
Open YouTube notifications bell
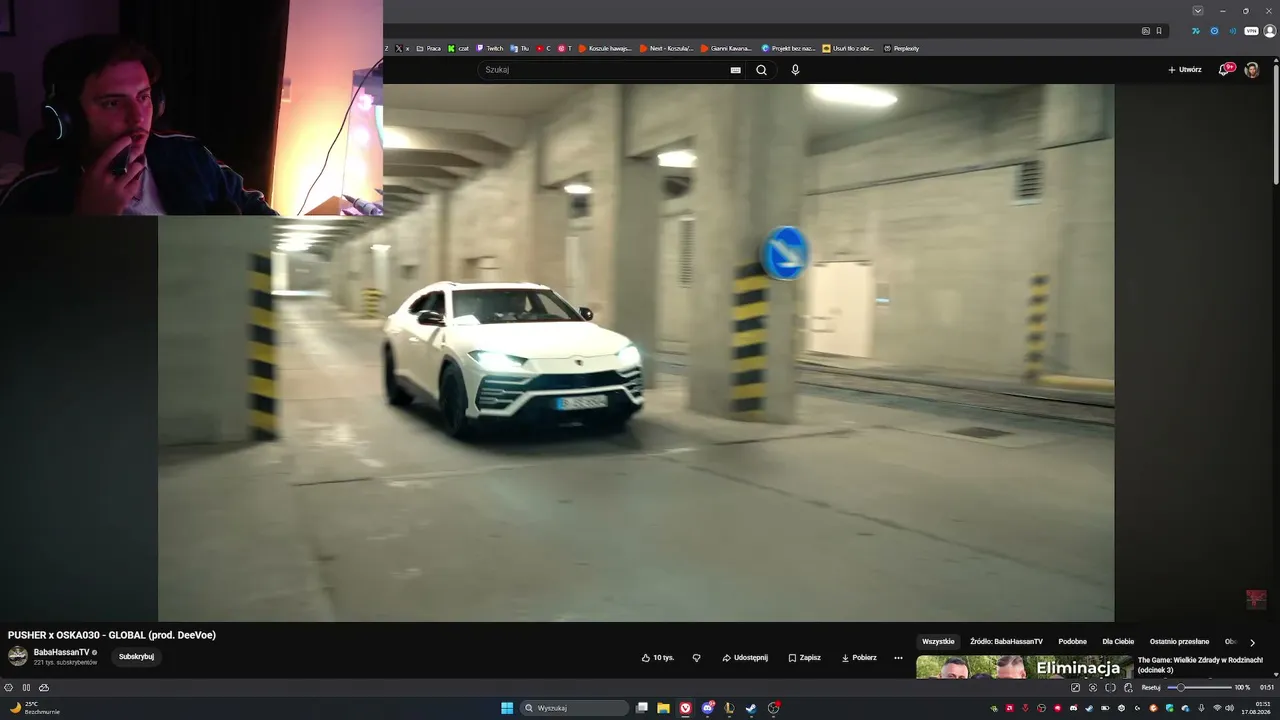(x=1224, y=70)
